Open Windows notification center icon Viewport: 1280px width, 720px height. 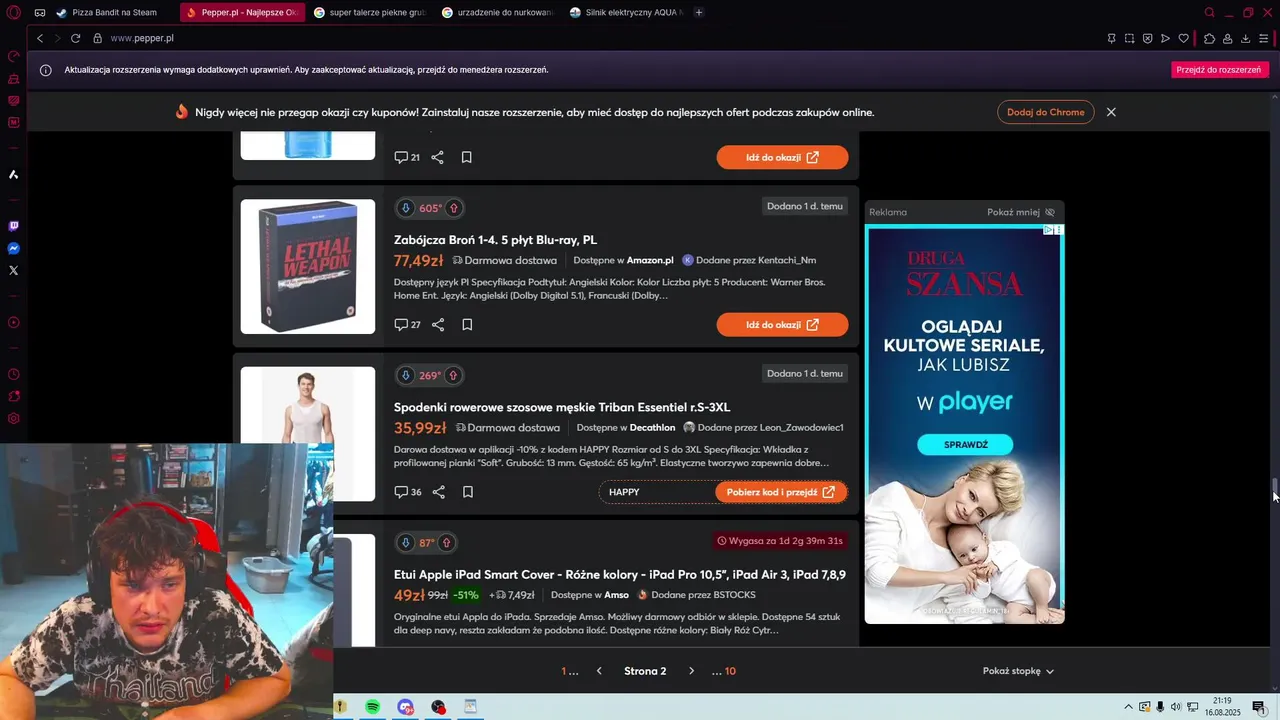click(x=1259, y=707)
